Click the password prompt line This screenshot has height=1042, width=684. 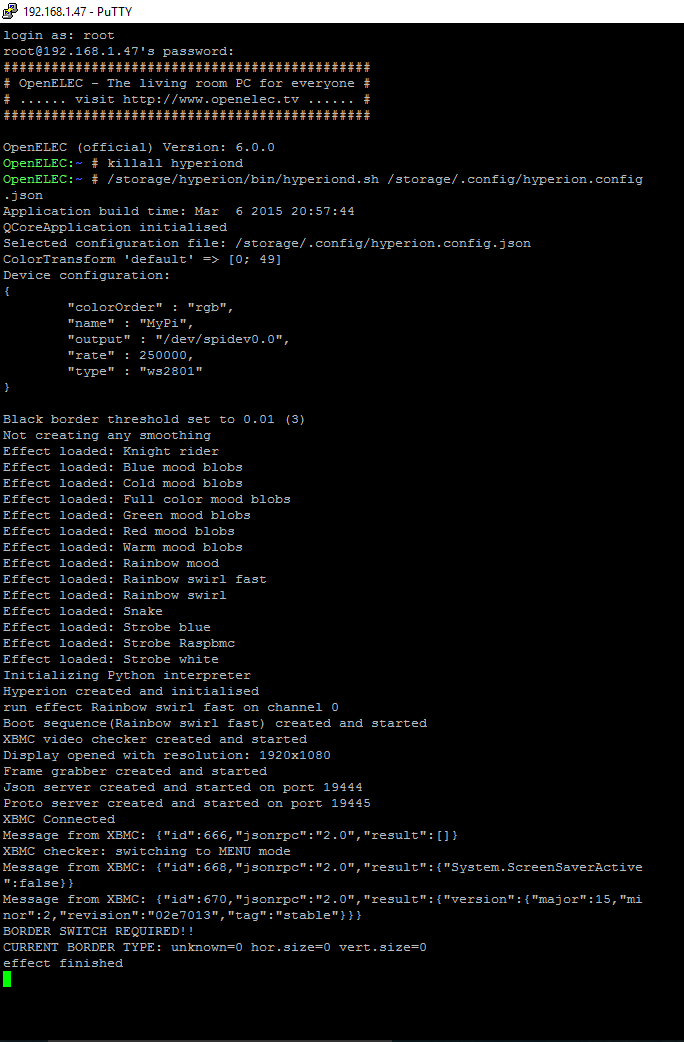coord(118,51)
